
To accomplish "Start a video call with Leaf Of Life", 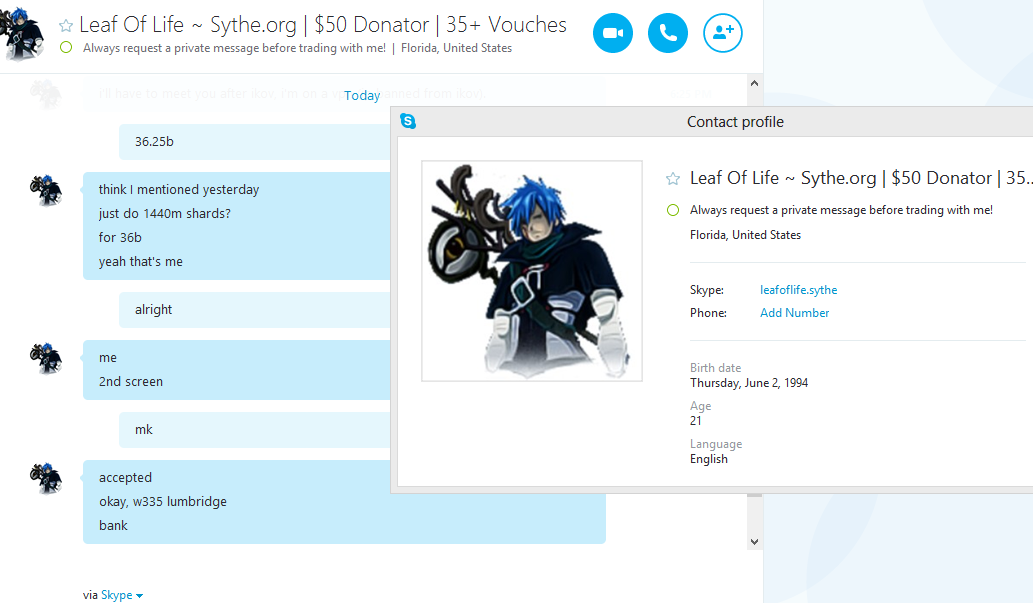I will click(x=613, y=33).
